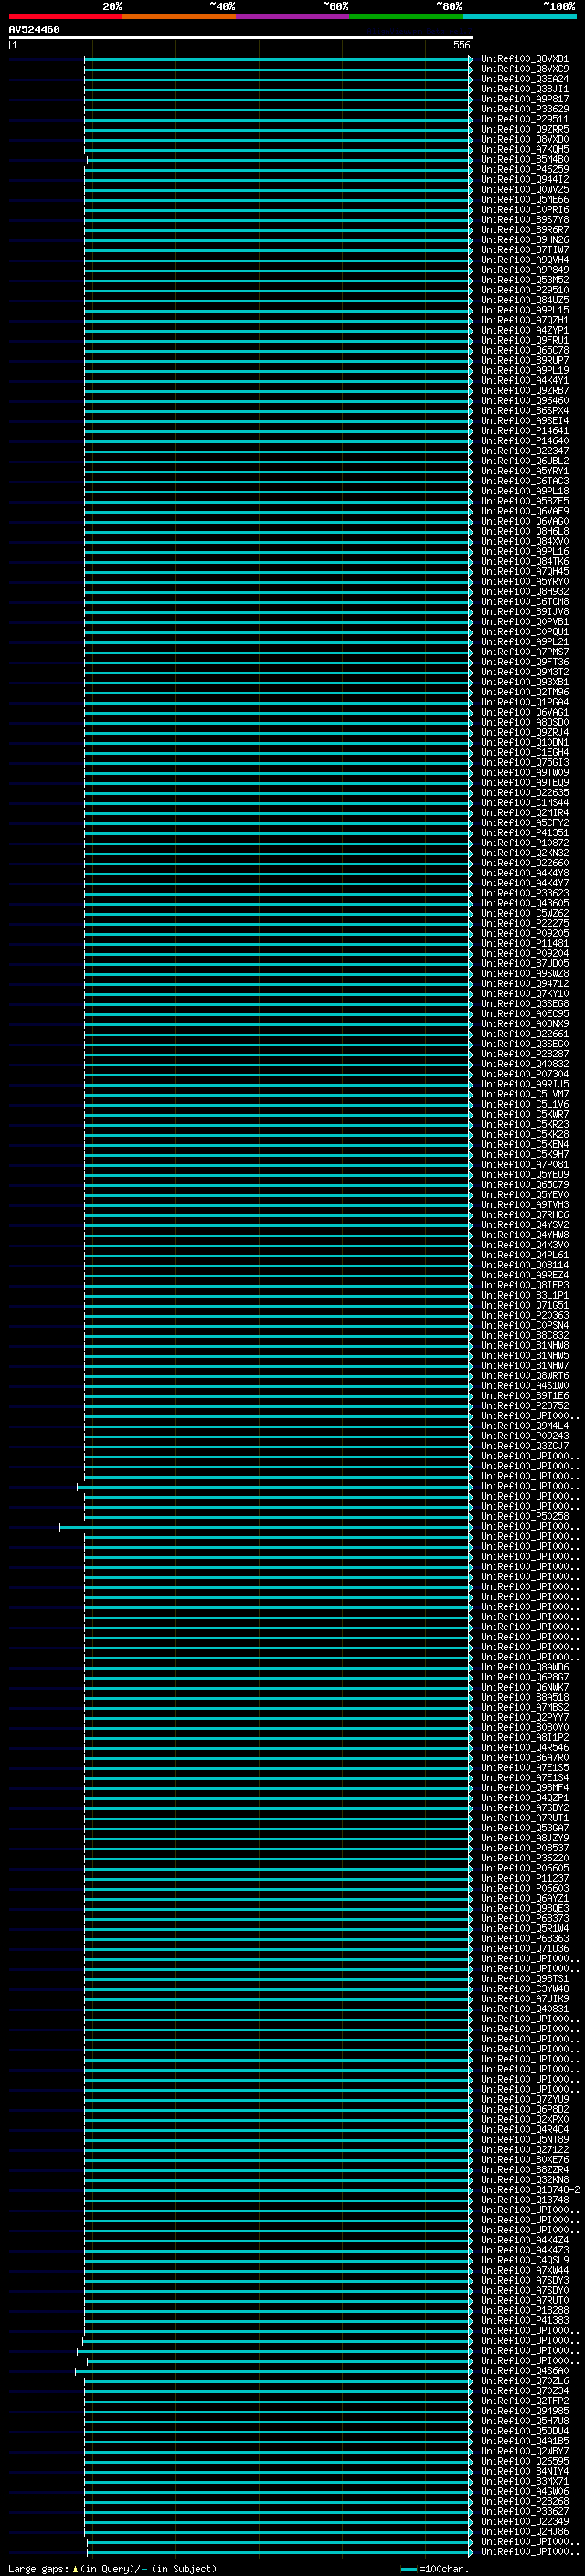The image size is (585, 2576).
Task: Click the orange ~40% identity legend segment
Action: click(x=179, y=16)
